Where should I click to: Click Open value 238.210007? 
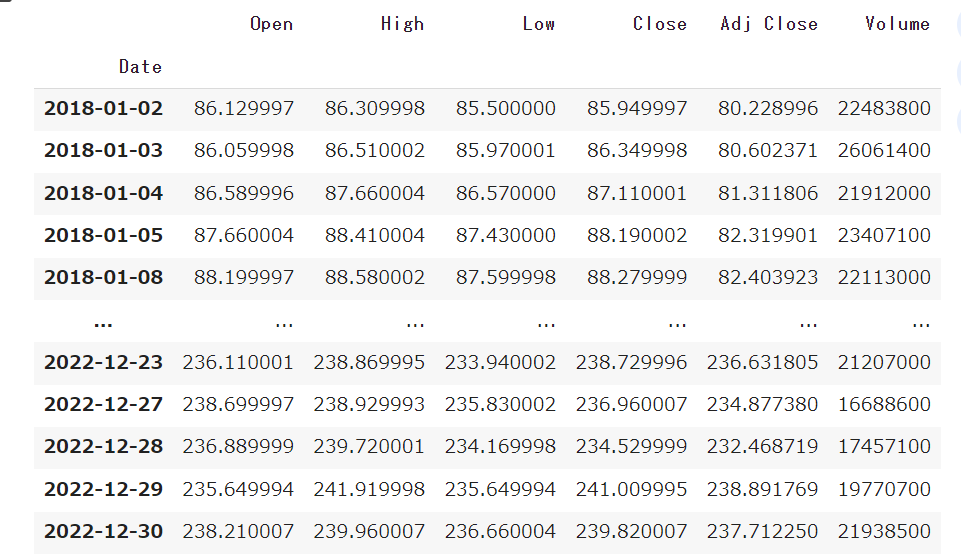pos(238,531)
